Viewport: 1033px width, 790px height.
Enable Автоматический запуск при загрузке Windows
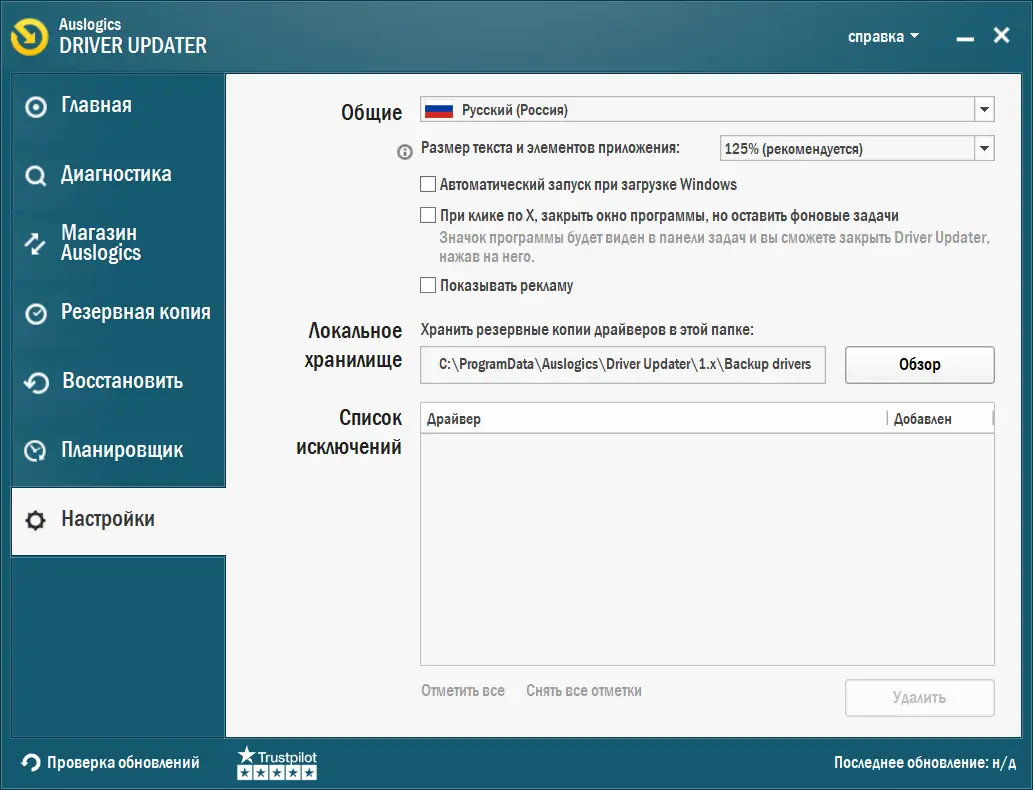[x=428, y=184]
